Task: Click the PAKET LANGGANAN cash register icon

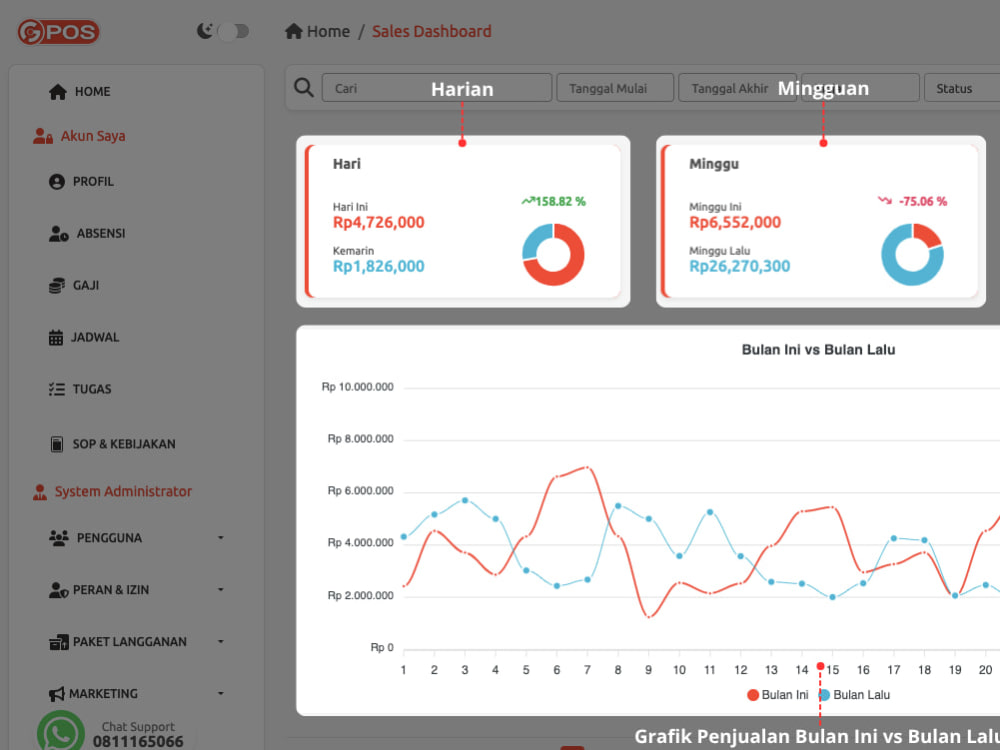Action: click(x=59, y=642)
